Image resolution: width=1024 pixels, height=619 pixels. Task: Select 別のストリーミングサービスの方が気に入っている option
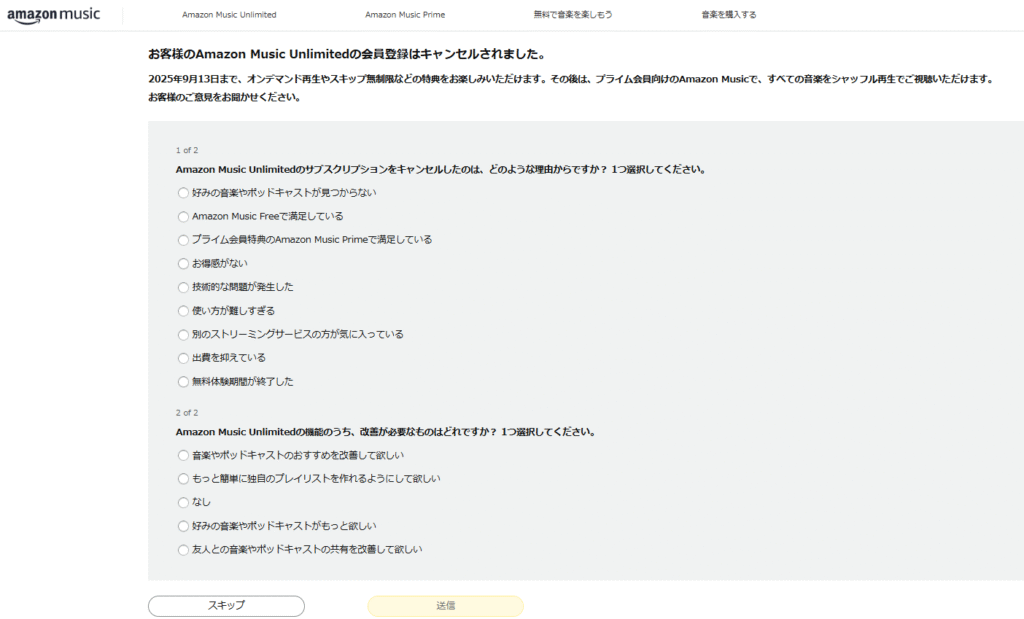point(184,335)
